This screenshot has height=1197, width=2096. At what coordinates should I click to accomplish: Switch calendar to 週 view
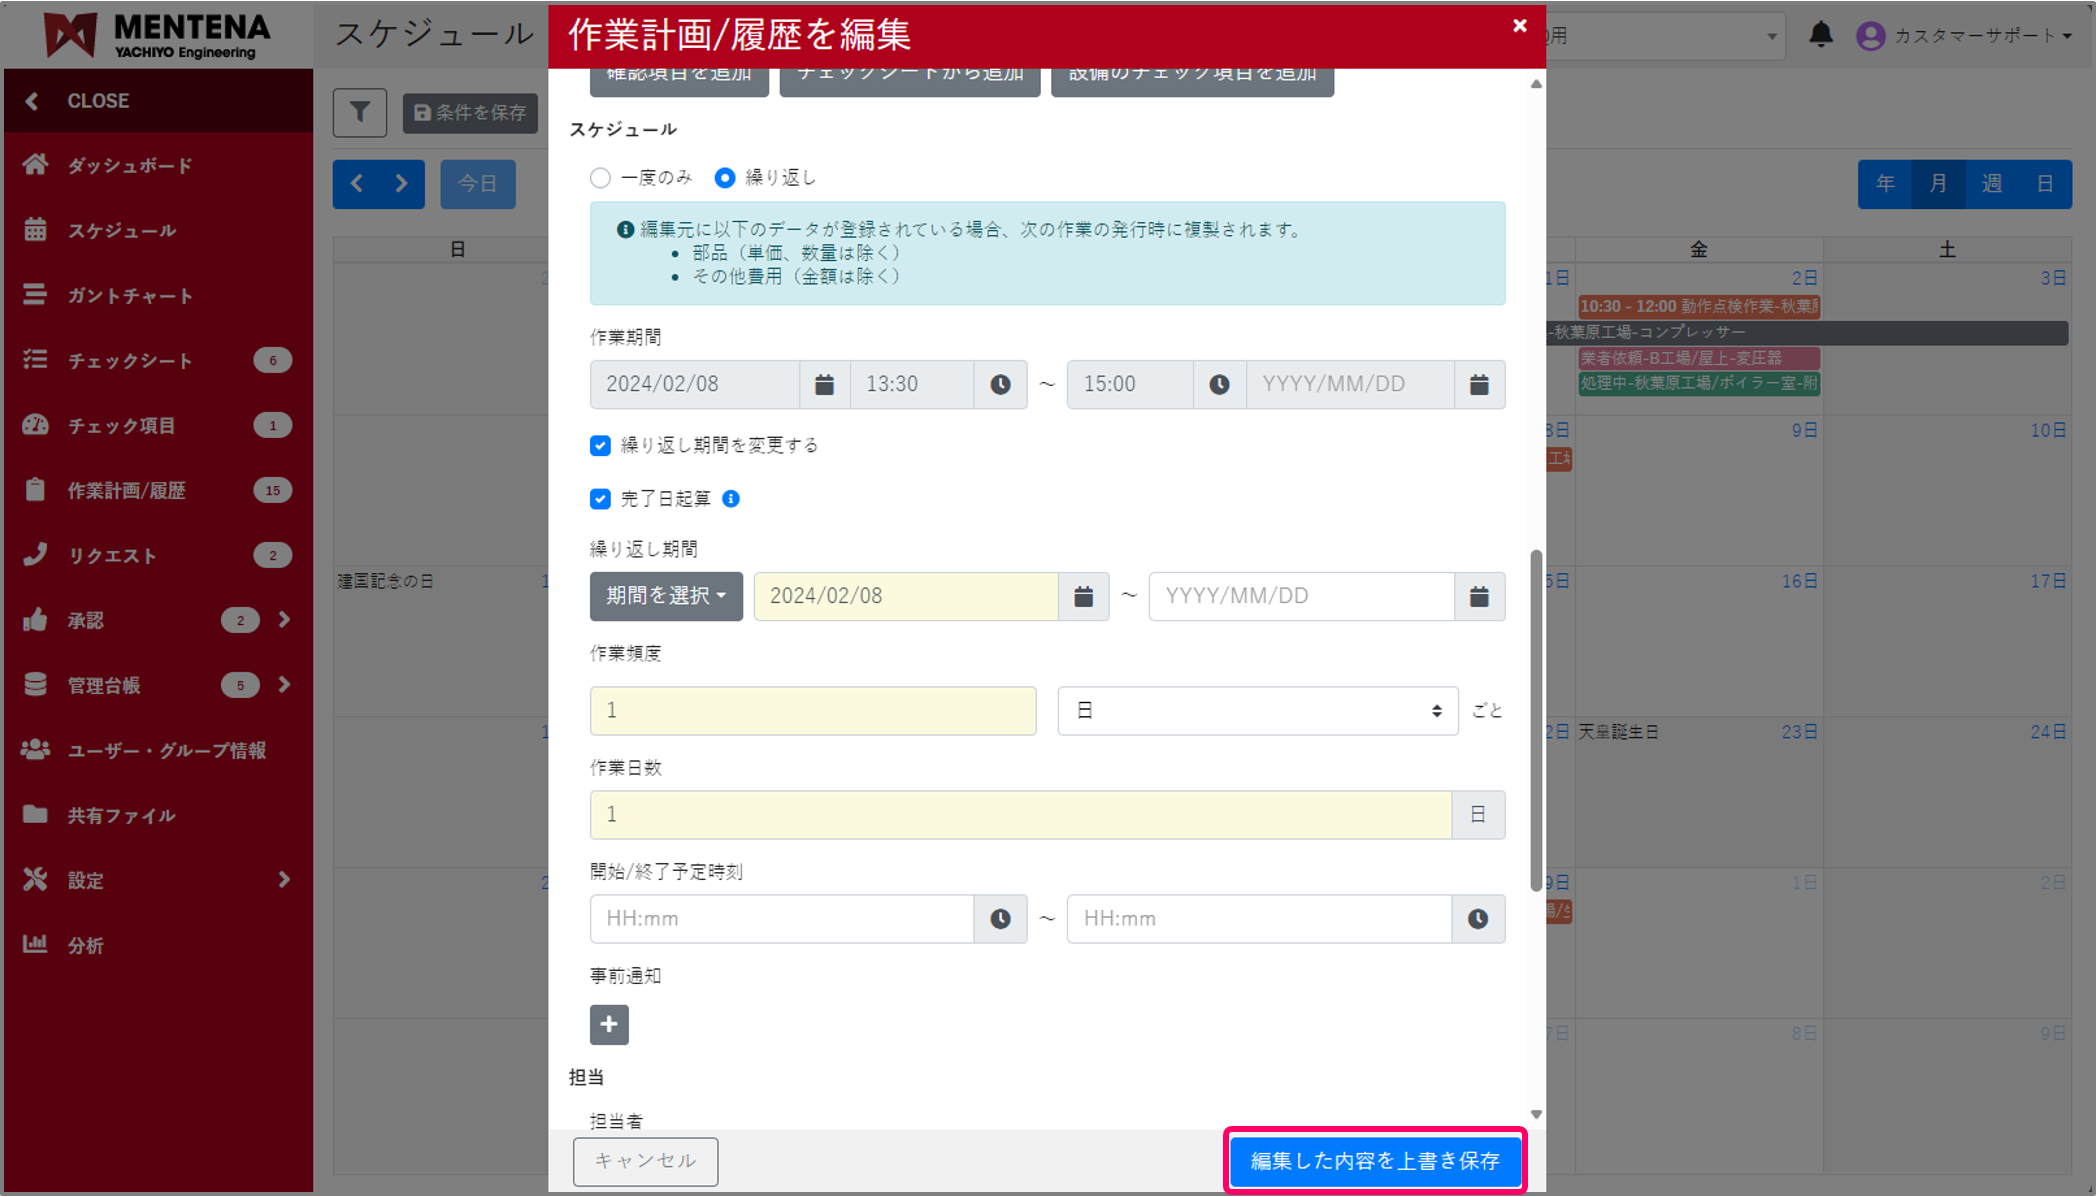(x=1991, y=184)
